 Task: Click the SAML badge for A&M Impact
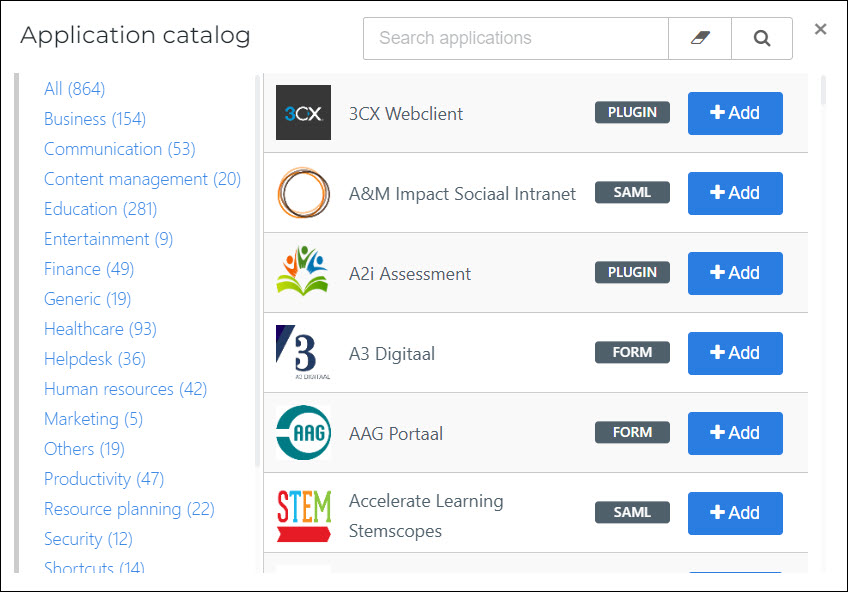coord(632,192)
